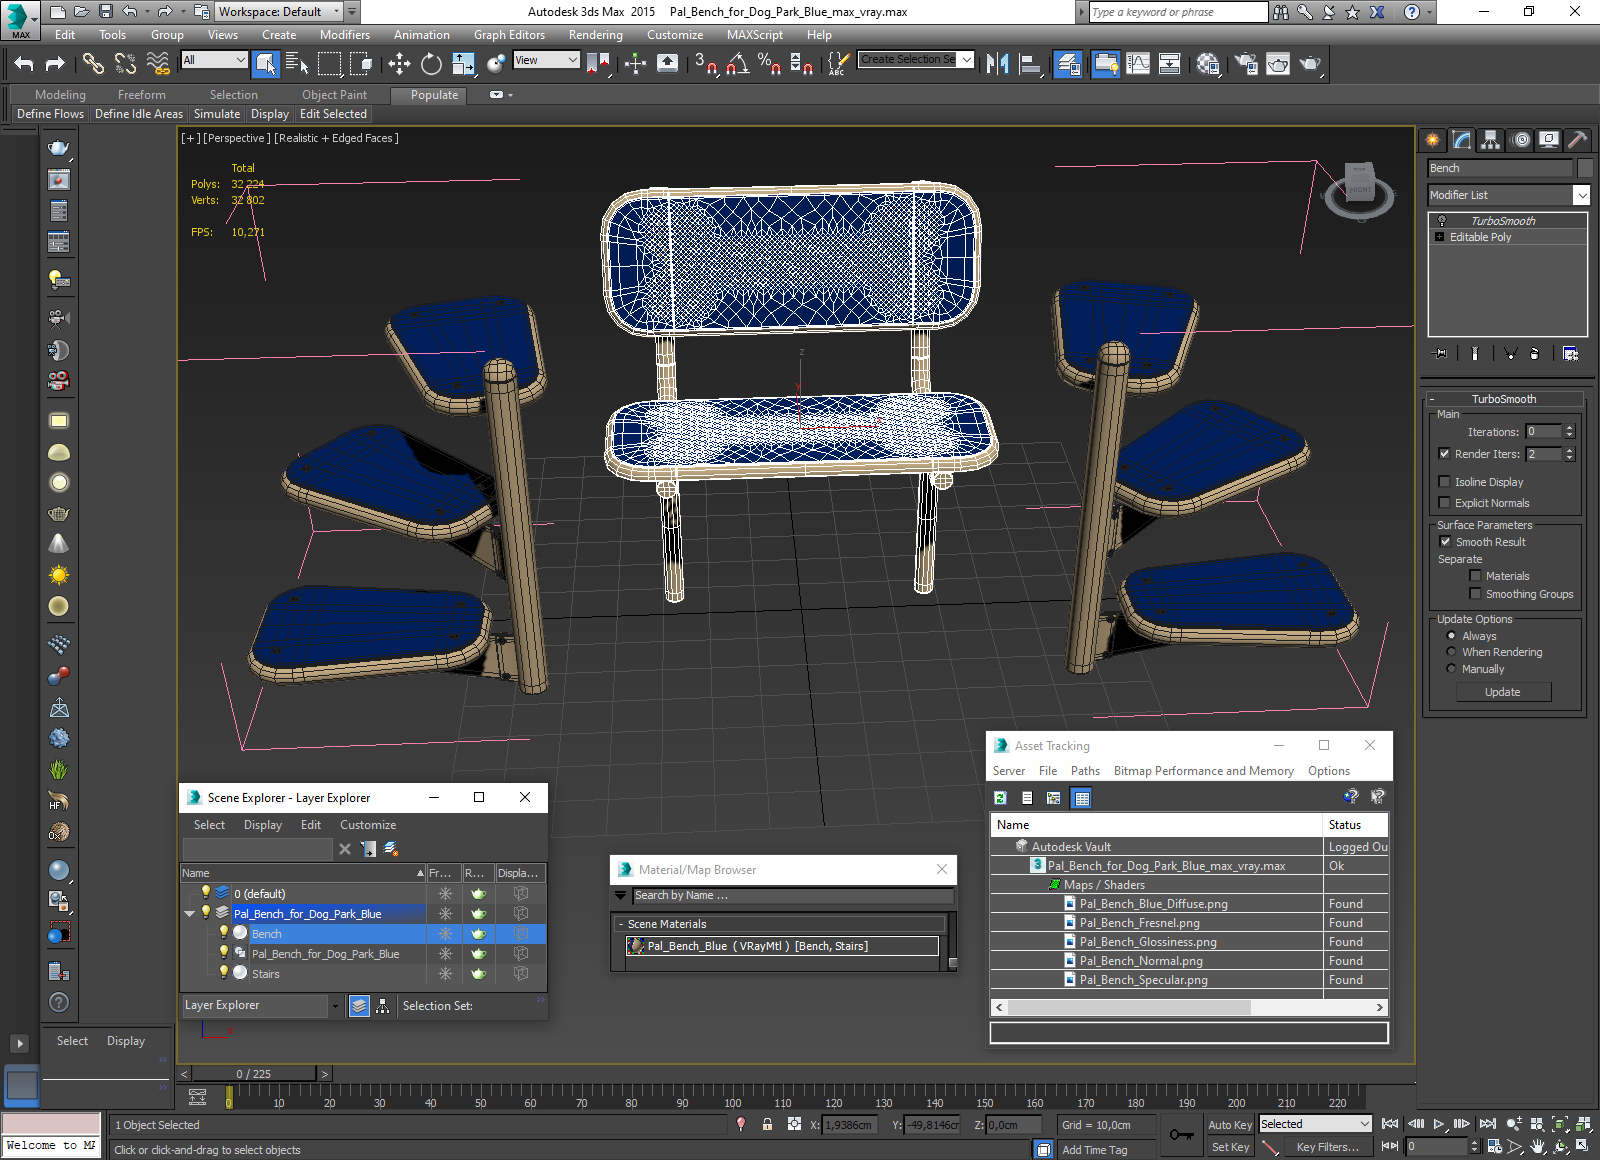Switch to the Utilities command panel

(x=1577, y=140)
